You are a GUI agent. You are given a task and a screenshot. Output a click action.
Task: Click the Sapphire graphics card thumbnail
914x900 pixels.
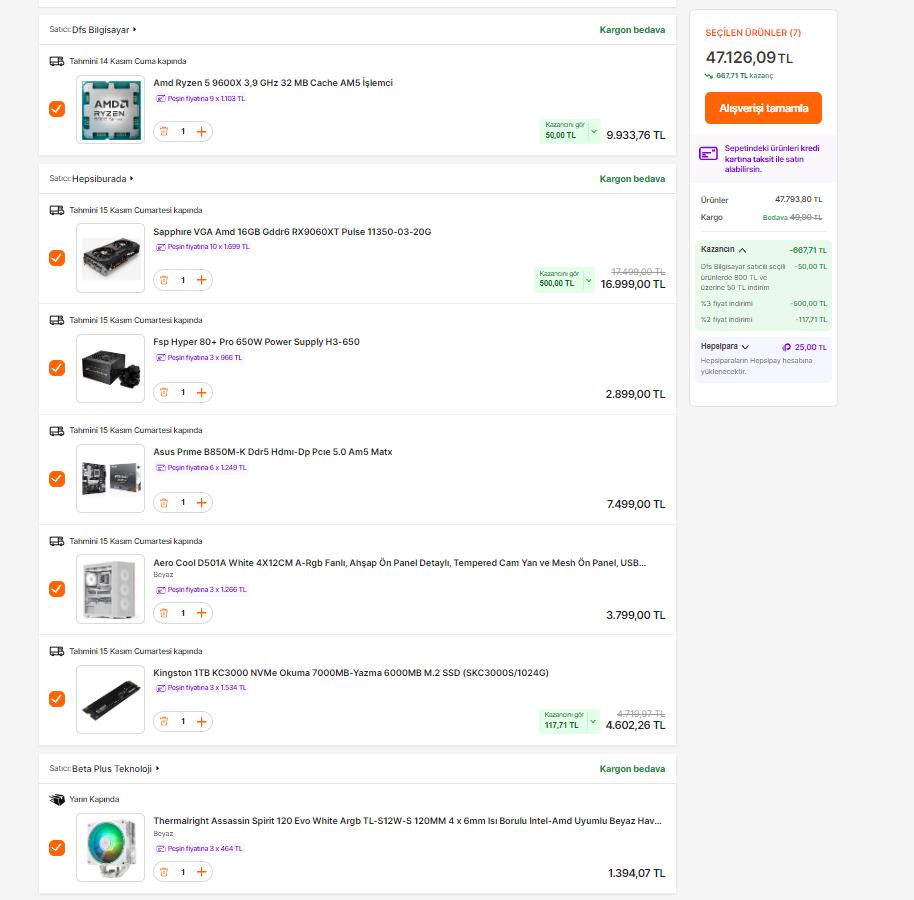pyautogui.click(x=110, y=258)
